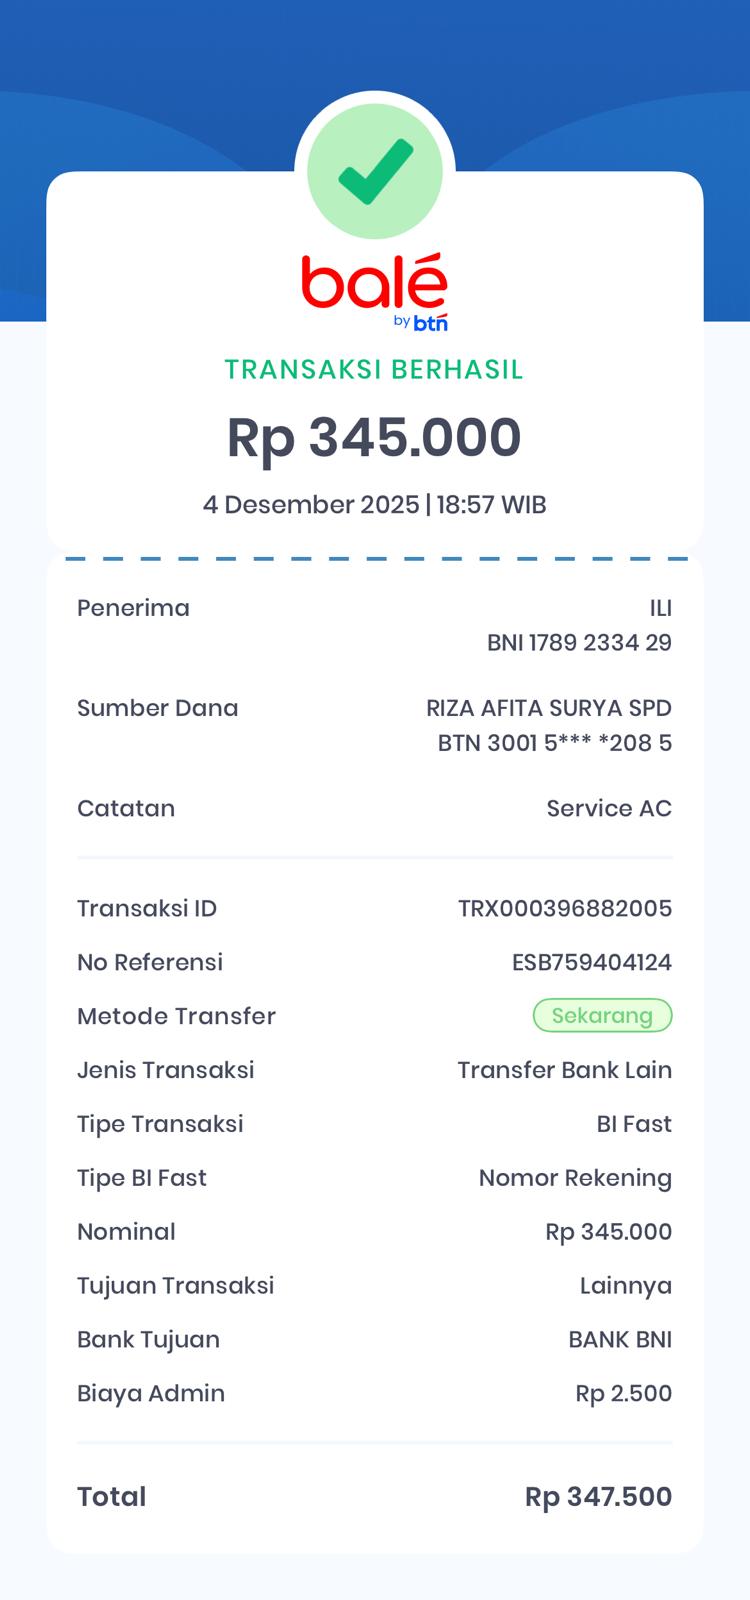
Task: Click the green checkmark success icon
Action: coord(375,172)
